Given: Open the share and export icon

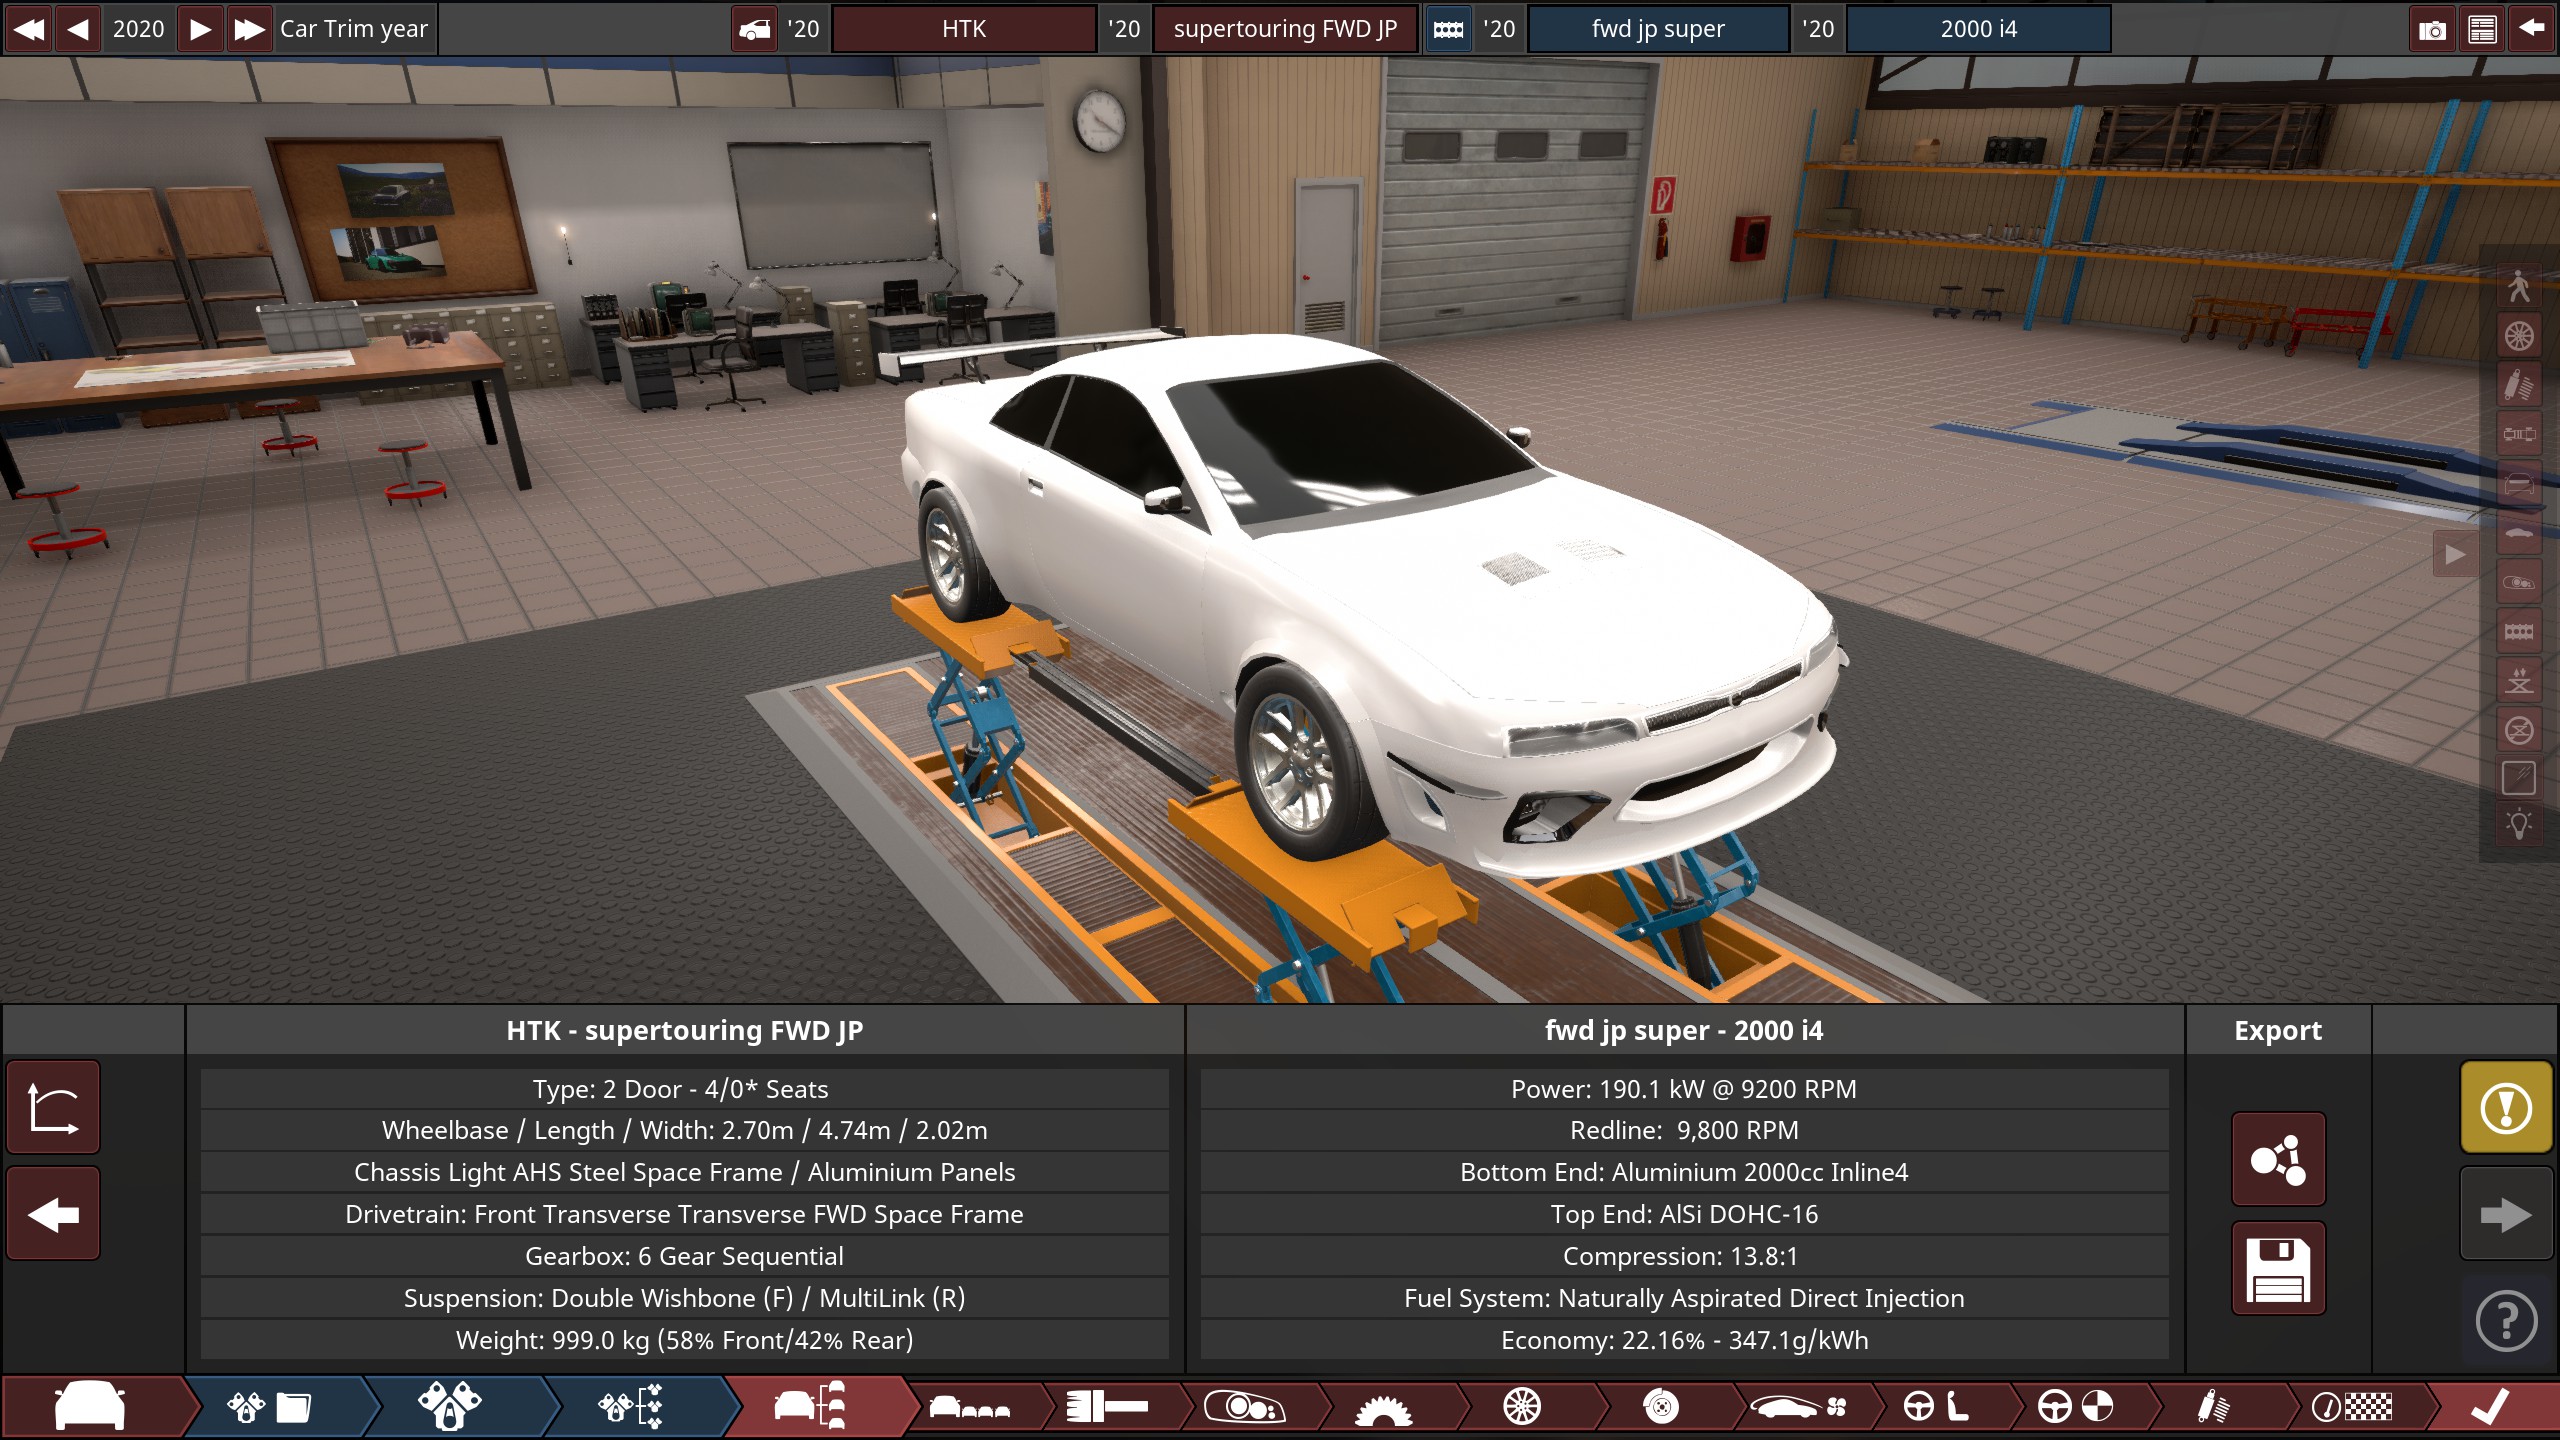Looking at the screenshot, I should click(2278, 1159).
